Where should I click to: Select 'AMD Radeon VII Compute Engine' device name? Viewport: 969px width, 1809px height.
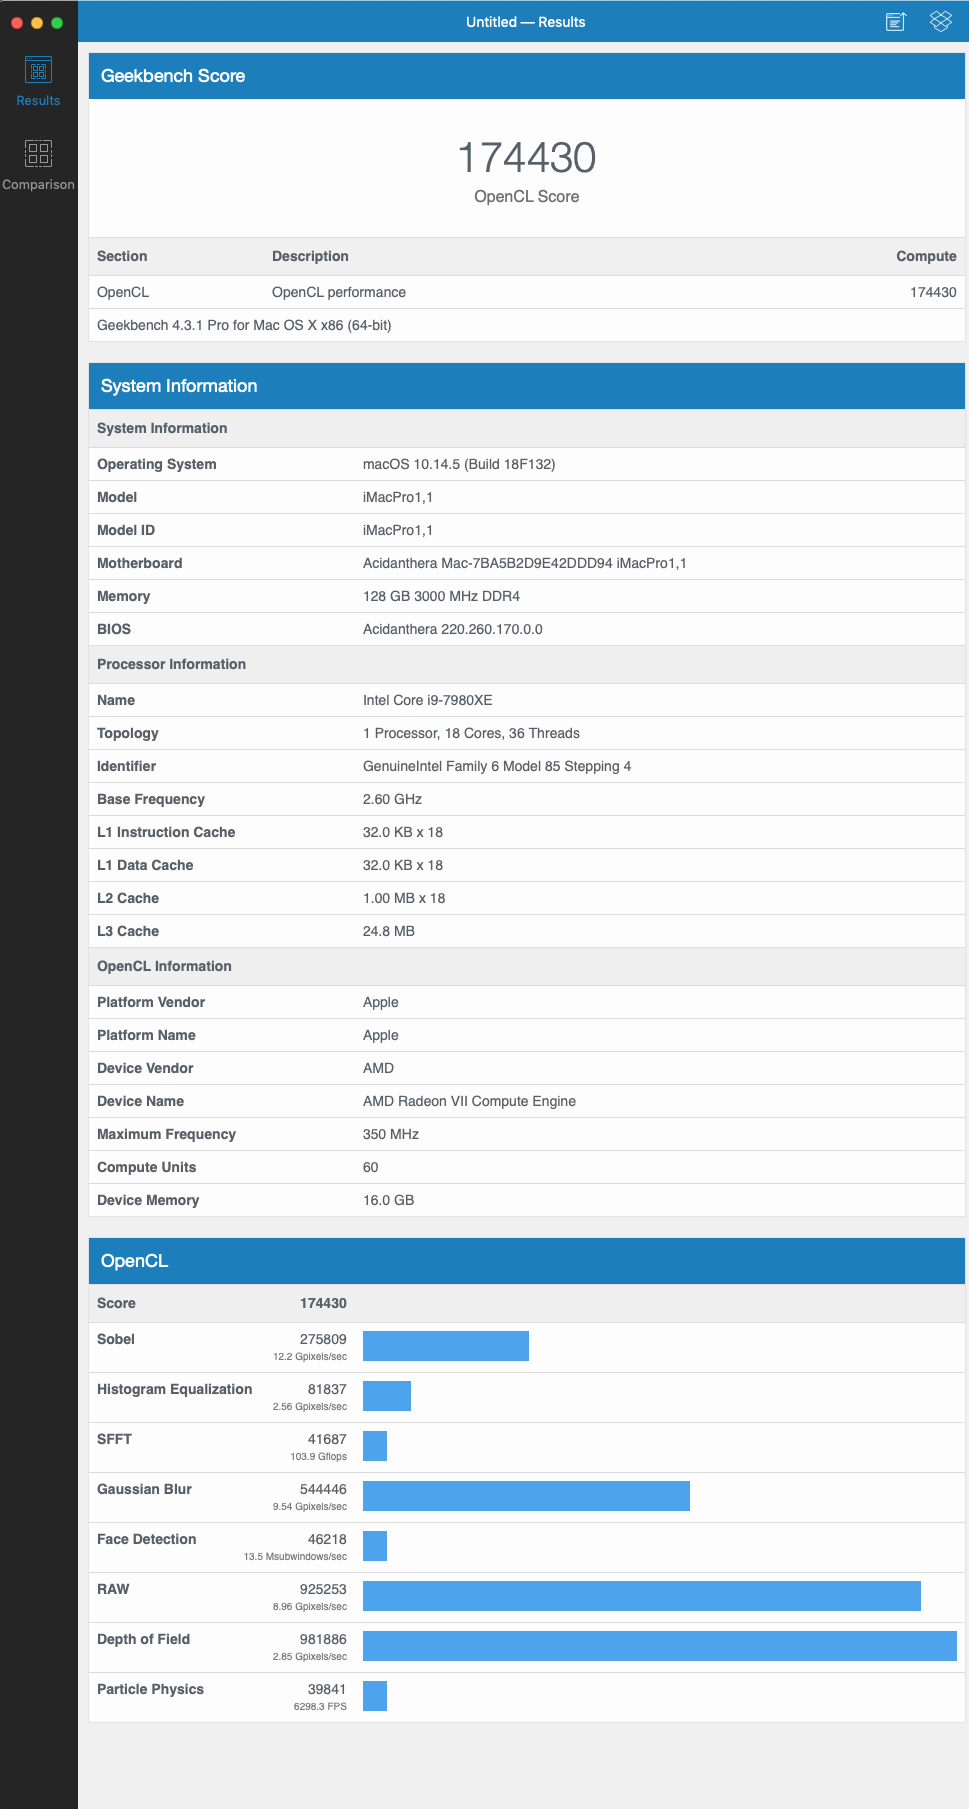[x=469, y=1101]
